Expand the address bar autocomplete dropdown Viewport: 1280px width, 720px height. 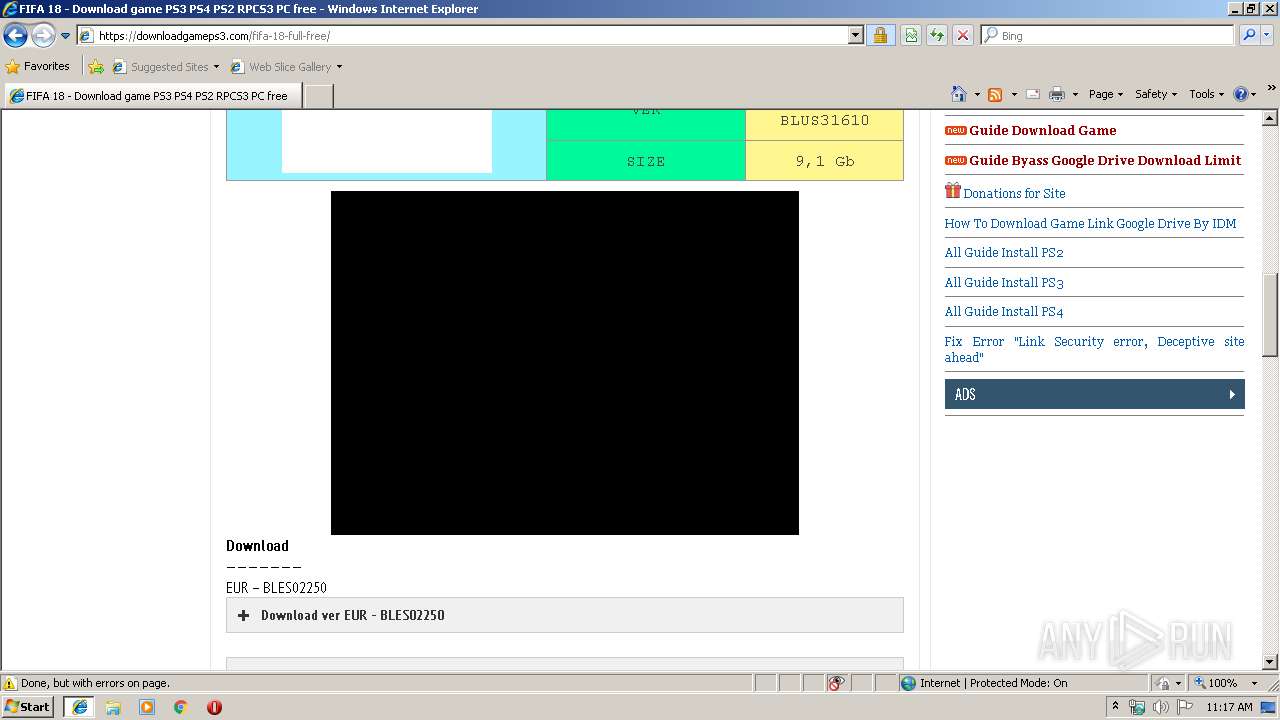(x=855, y=36)
